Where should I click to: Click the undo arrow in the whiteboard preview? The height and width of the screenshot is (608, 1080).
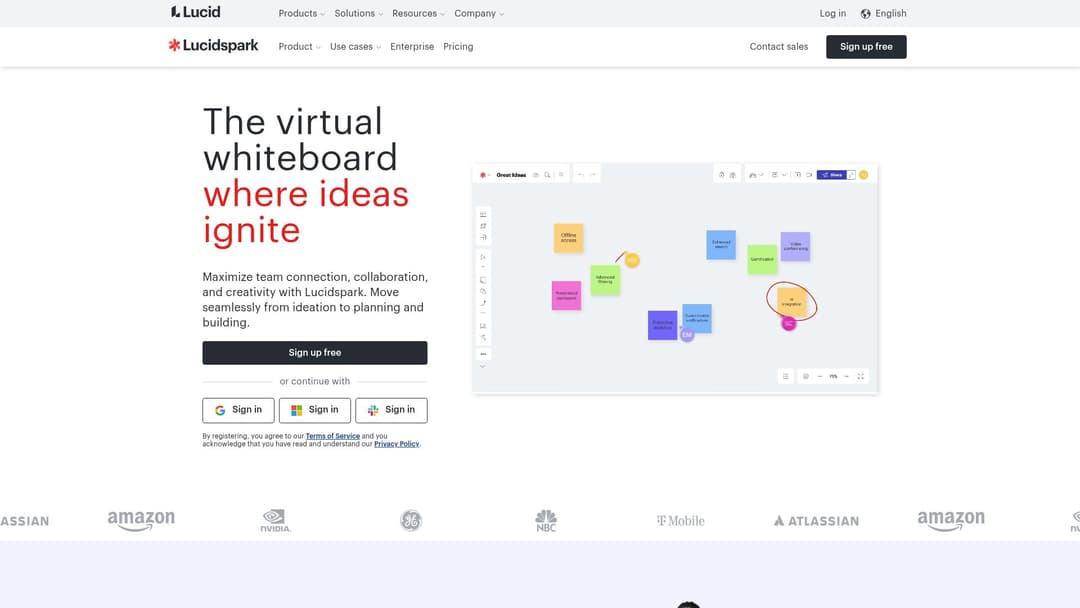[x=581, y=175]
